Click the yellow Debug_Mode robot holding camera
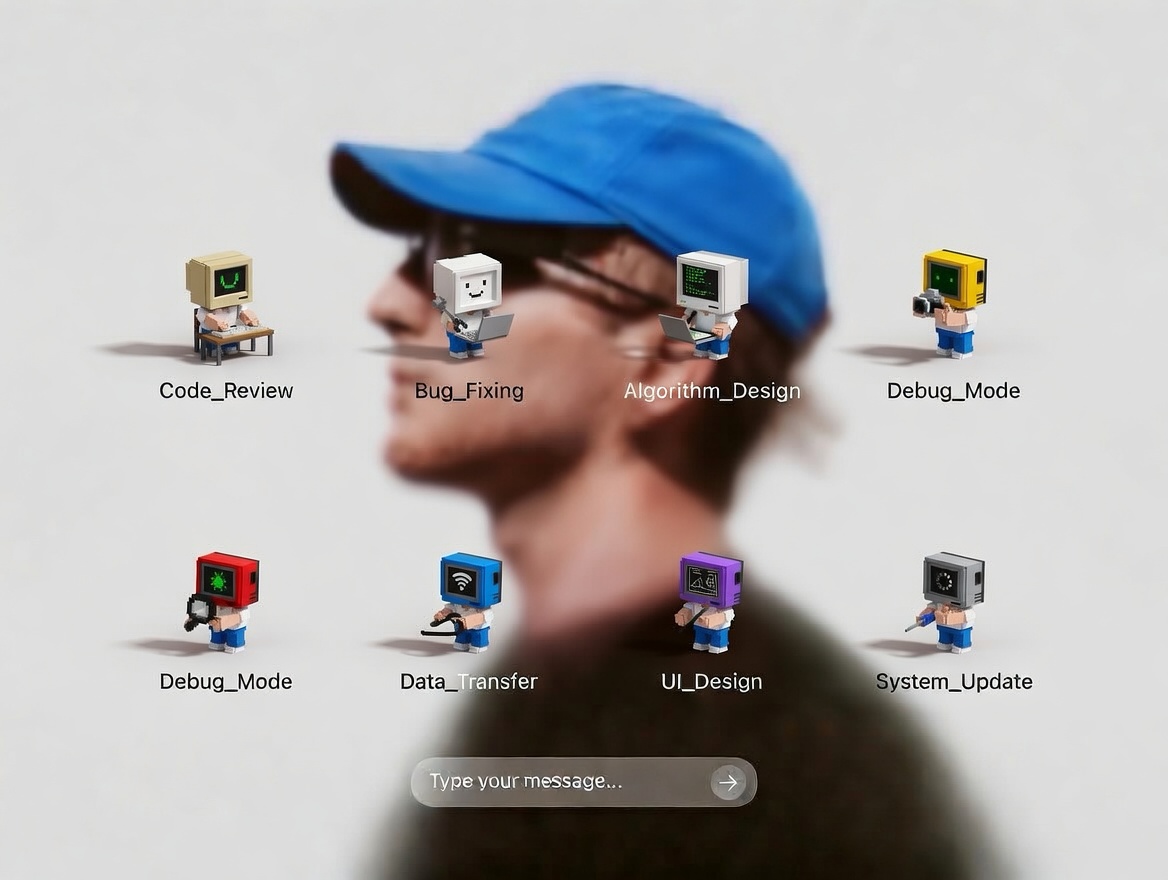Viewport: 1168px width, 880px height. pos(952,302)
